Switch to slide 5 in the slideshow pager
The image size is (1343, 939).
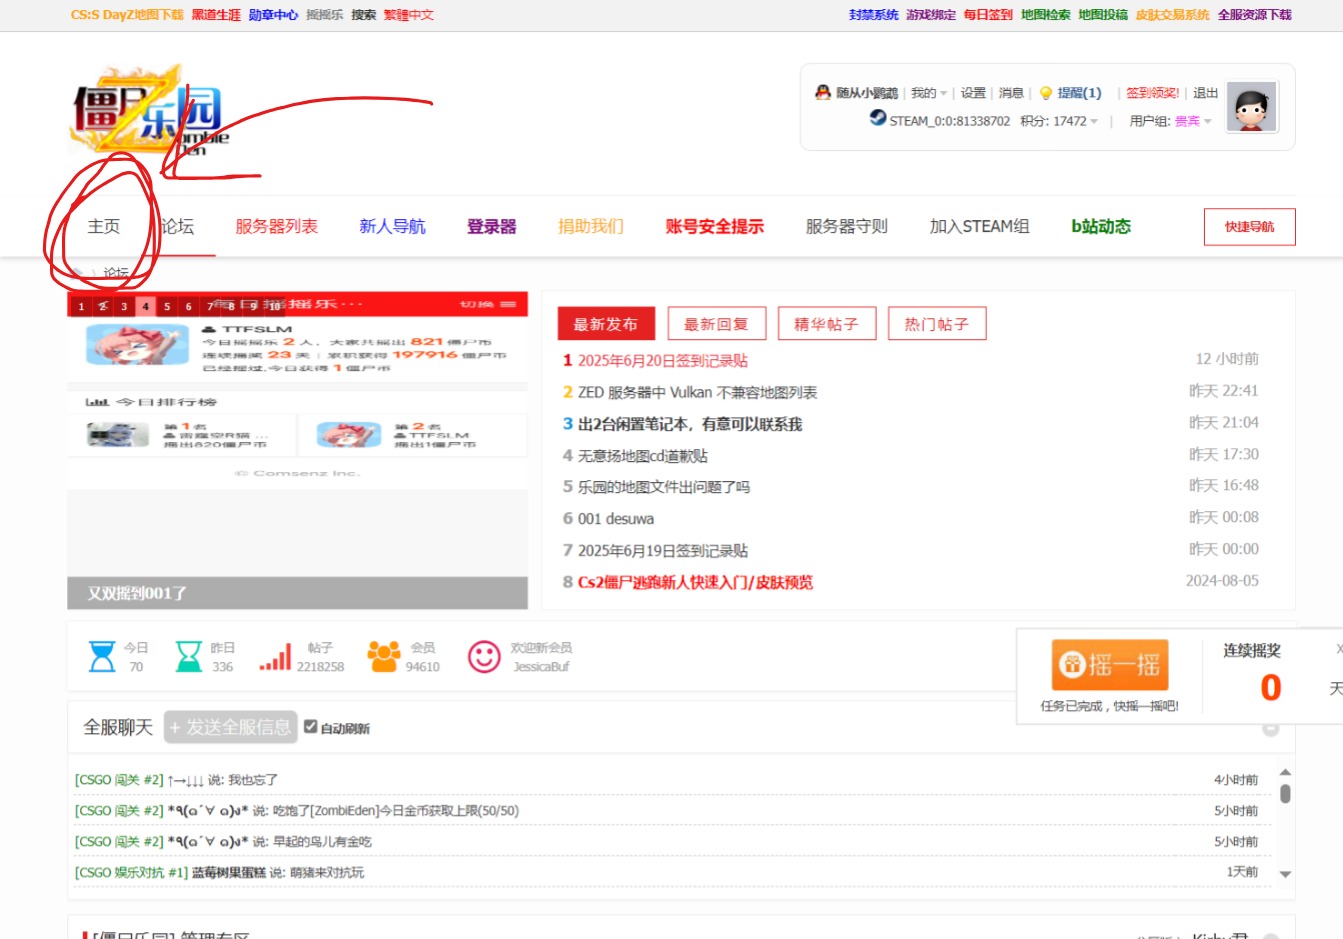[x=167, y=306]
